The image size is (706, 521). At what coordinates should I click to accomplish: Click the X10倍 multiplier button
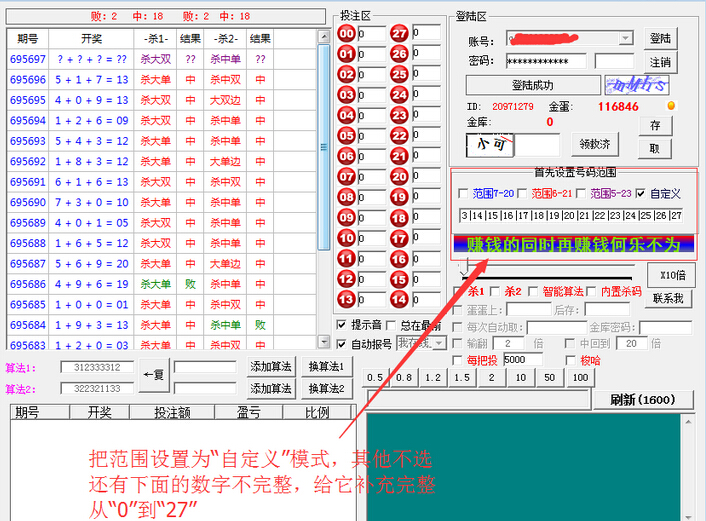pyautogui.click(x=673, y=275)
